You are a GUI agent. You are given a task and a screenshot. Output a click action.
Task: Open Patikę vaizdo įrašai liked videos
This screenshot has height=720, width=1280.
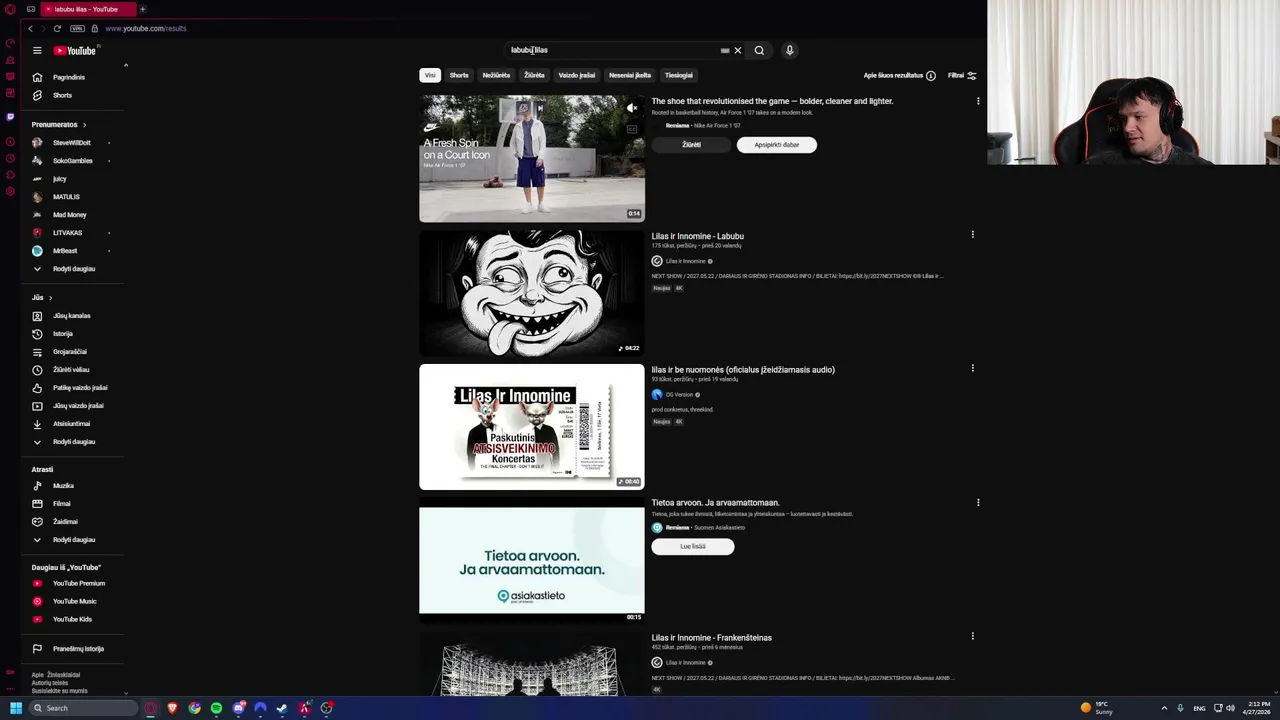pos(80,388)
